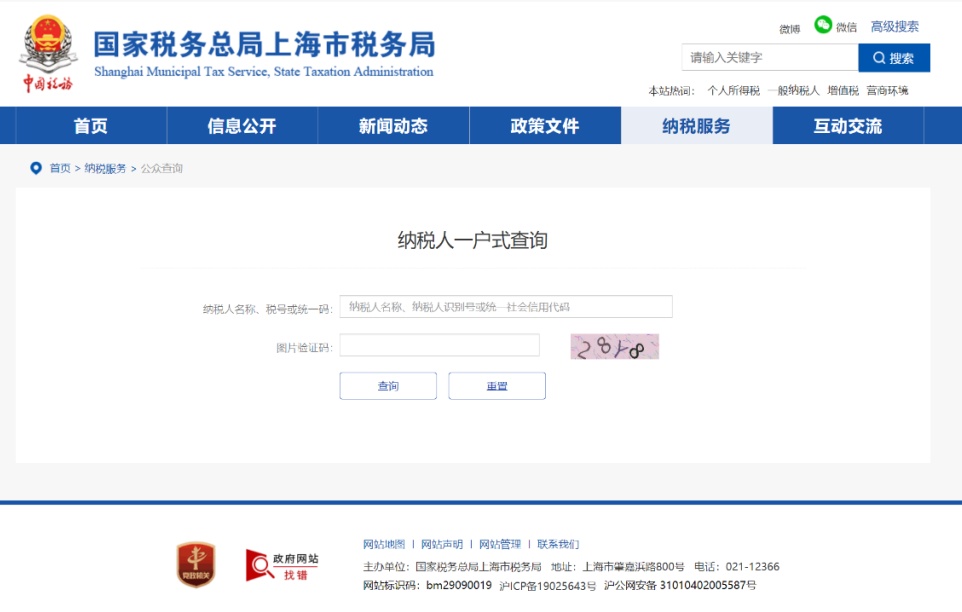Select hot word 一般纳税人
The width and height of the screenshot is (962, 612).
pyautogui.click(x=793, y=91)
